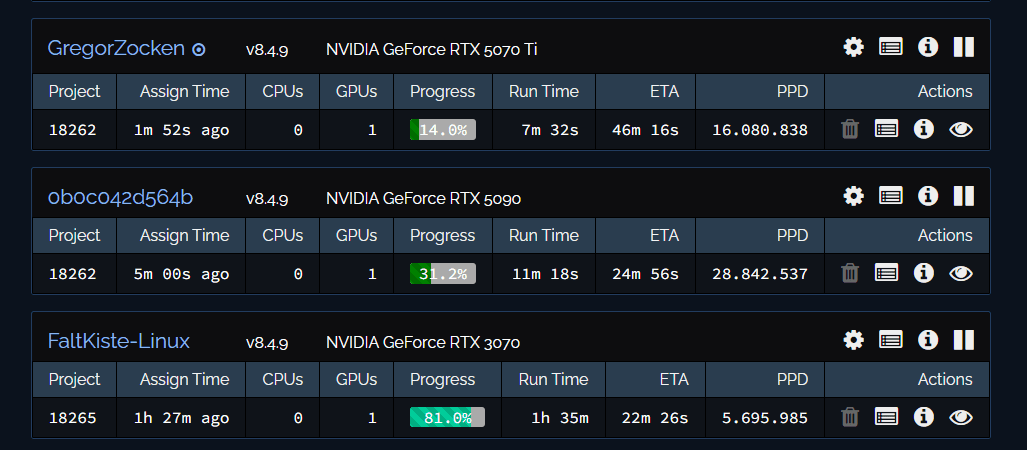Open the GregorZocken machine link
1027x450 pixels.
[116, 48]
